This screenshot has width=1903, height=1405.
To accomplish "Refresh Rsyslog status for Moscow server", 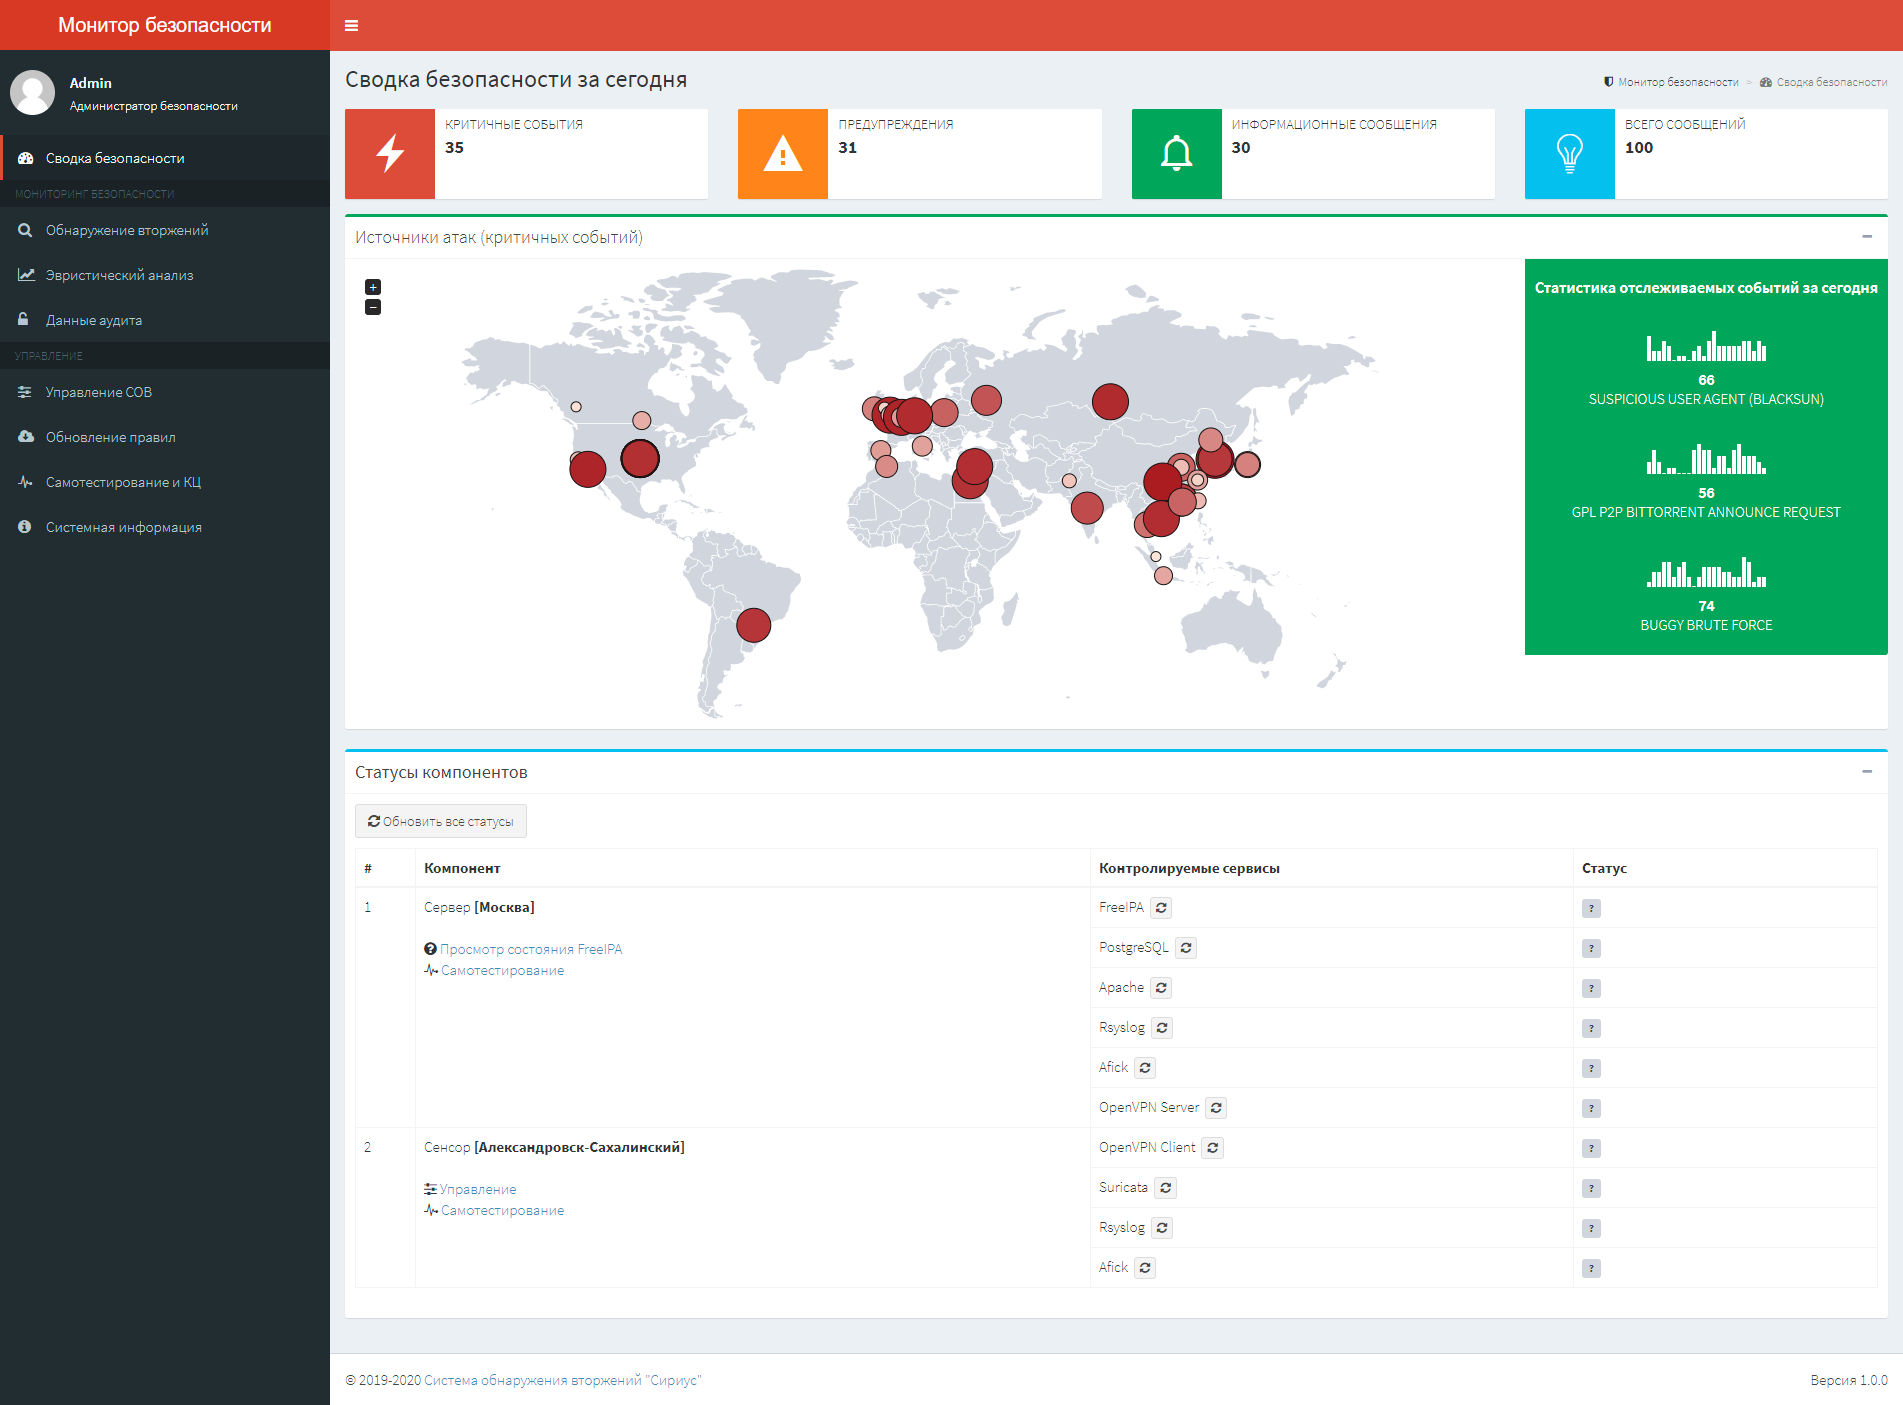I will [x=1162, y=1028].
